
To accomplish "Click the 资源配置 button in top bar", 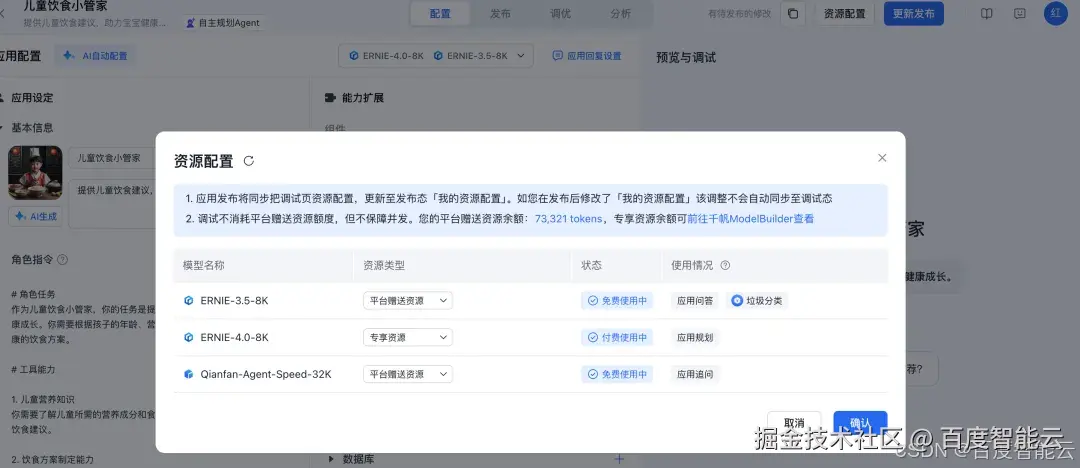I will click(844, 14).
